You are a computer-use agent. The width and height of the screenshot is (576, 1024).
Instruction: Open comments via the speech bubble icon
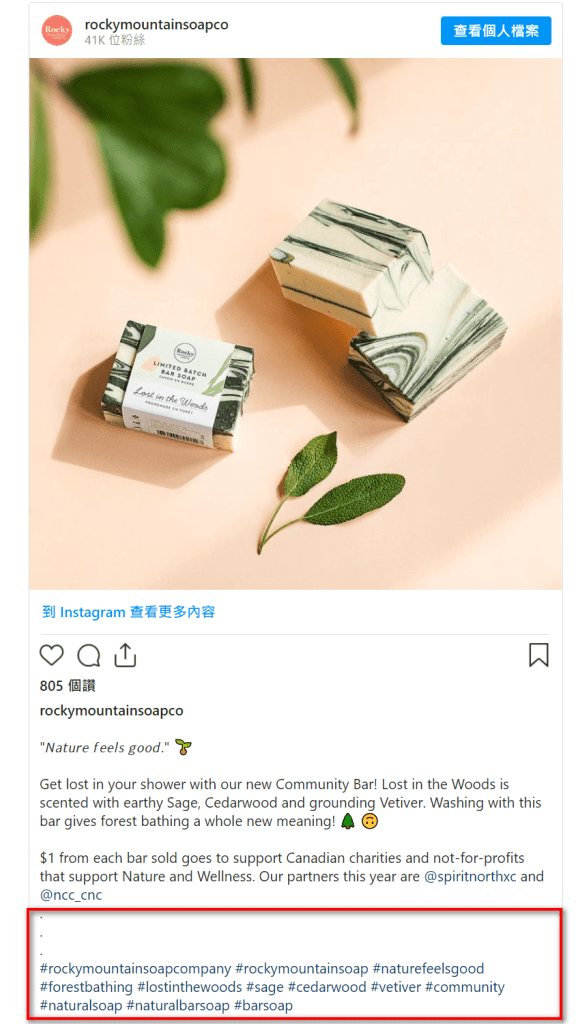pyautogui.click(x=89, y=655)
